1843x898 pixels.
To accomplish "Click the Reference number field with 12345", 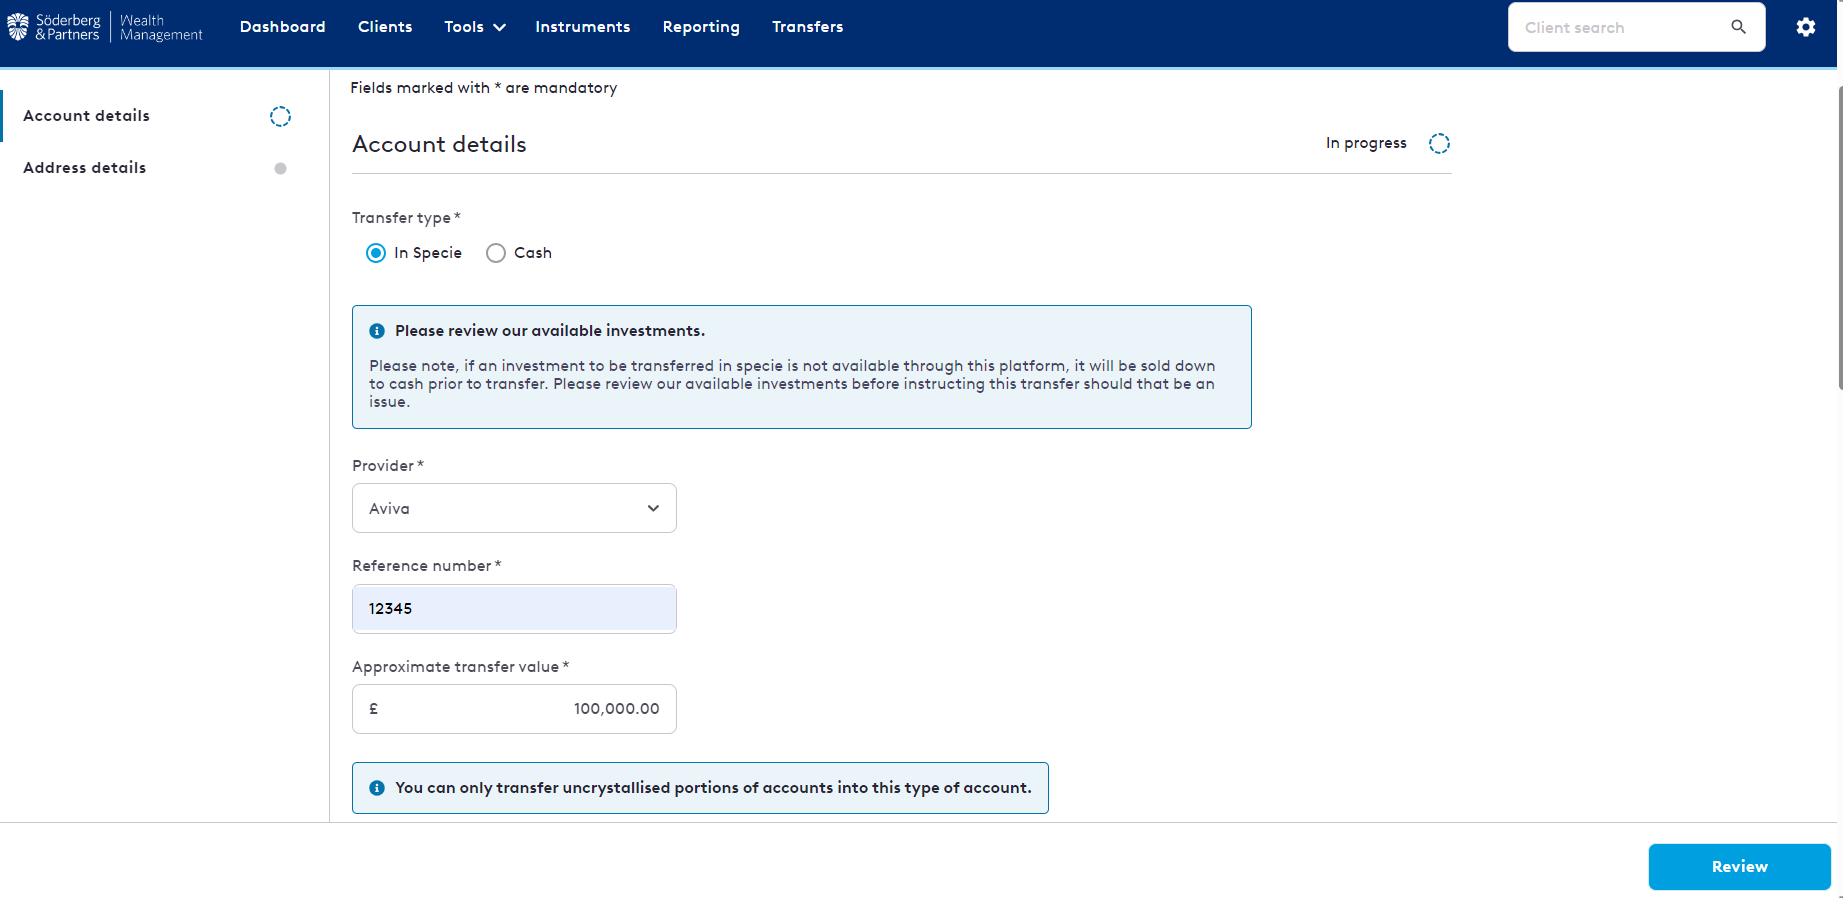I will (x=514, y=608).
